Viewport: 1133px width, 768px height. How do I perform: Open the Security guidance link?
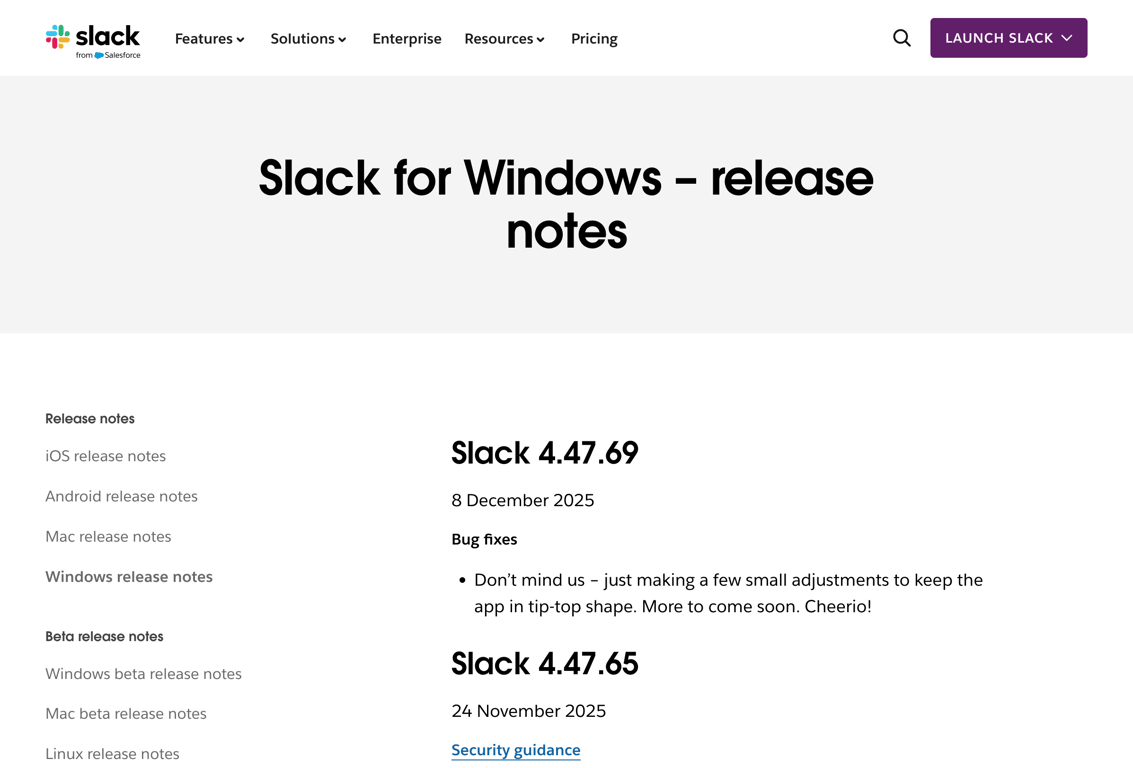point(516,750)
